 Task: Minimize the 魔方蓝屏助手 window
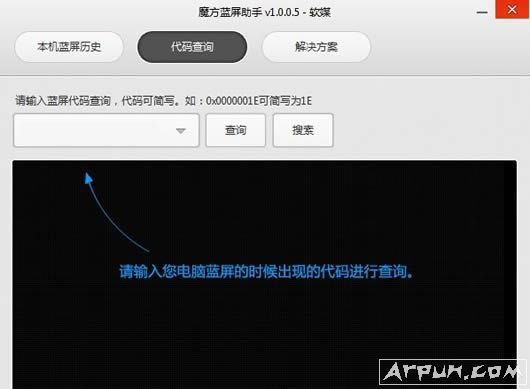pyautogui.click(x=482, y=12)
